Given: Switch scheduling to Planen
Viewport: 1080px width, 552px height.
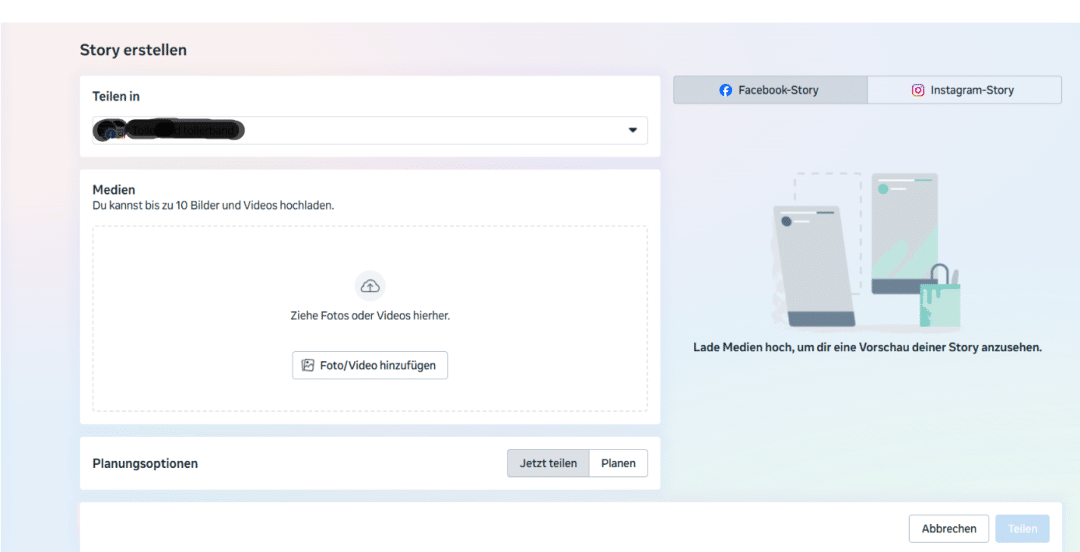Looking at the screenshot, I should click(x=618, y=463).
